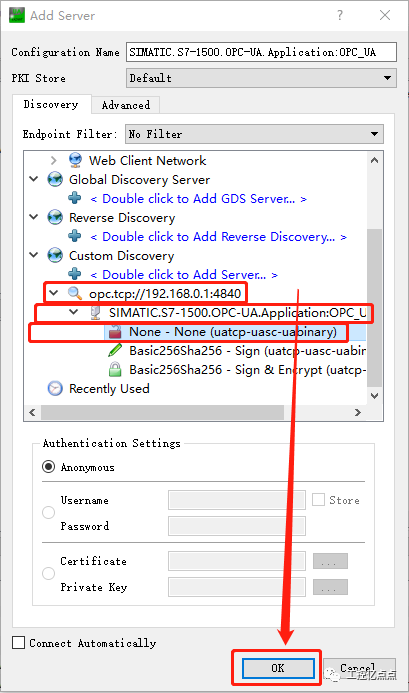Click the tree's scroll down arrow

click(x=374, y=396)
